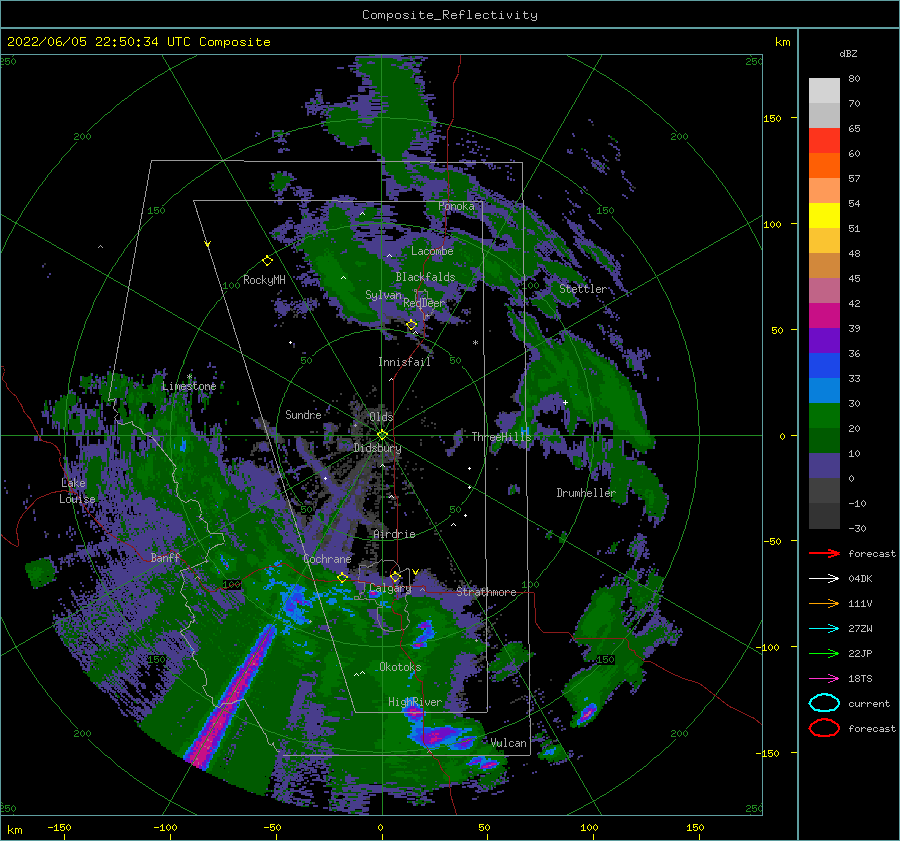Click the yellow diamond marker below RedDeer
The height and width of the screenshot is (841, 900).
click(412, 325)
